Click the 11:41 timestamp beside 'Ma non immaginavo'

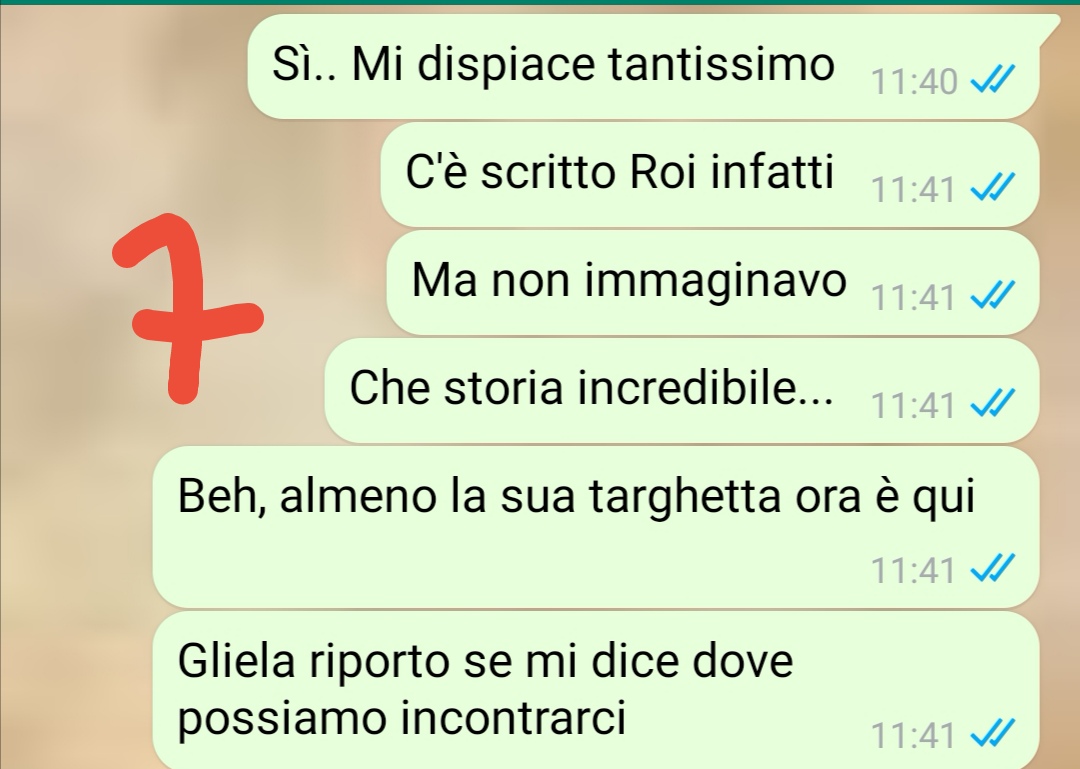click(x=913, y=297)
